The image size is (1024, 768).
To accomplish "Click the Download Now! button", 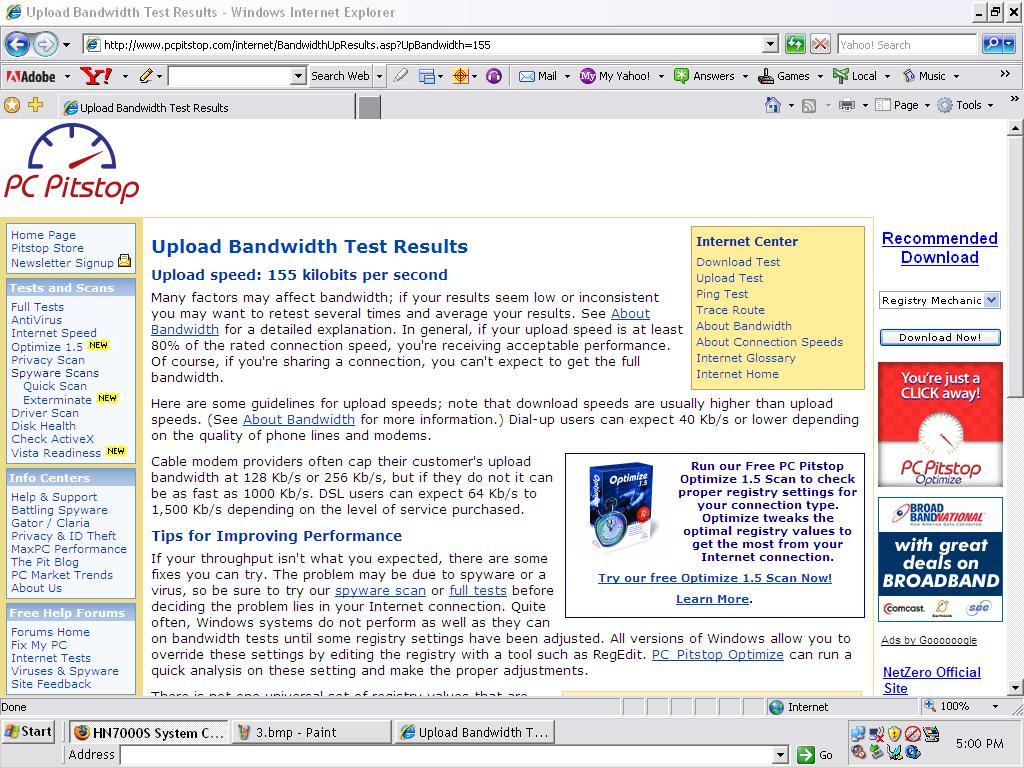I will [x=940, y=338].
